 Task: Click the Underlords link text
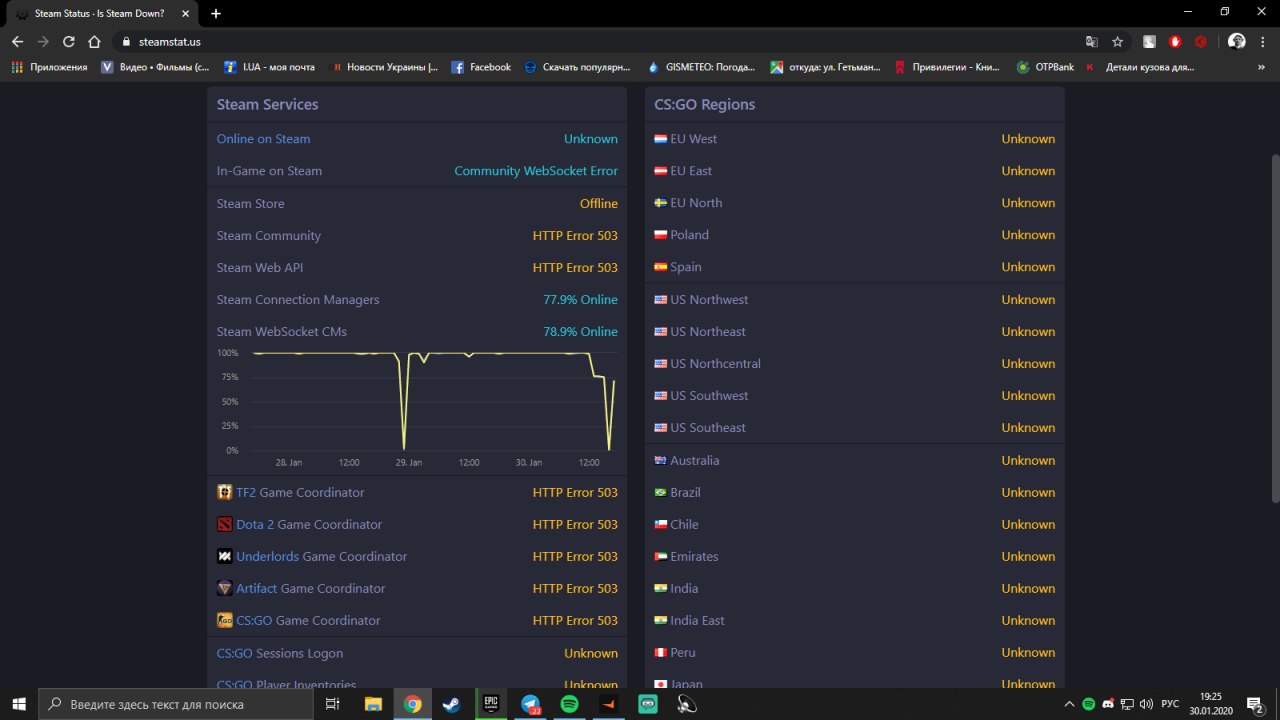point(267,556)
